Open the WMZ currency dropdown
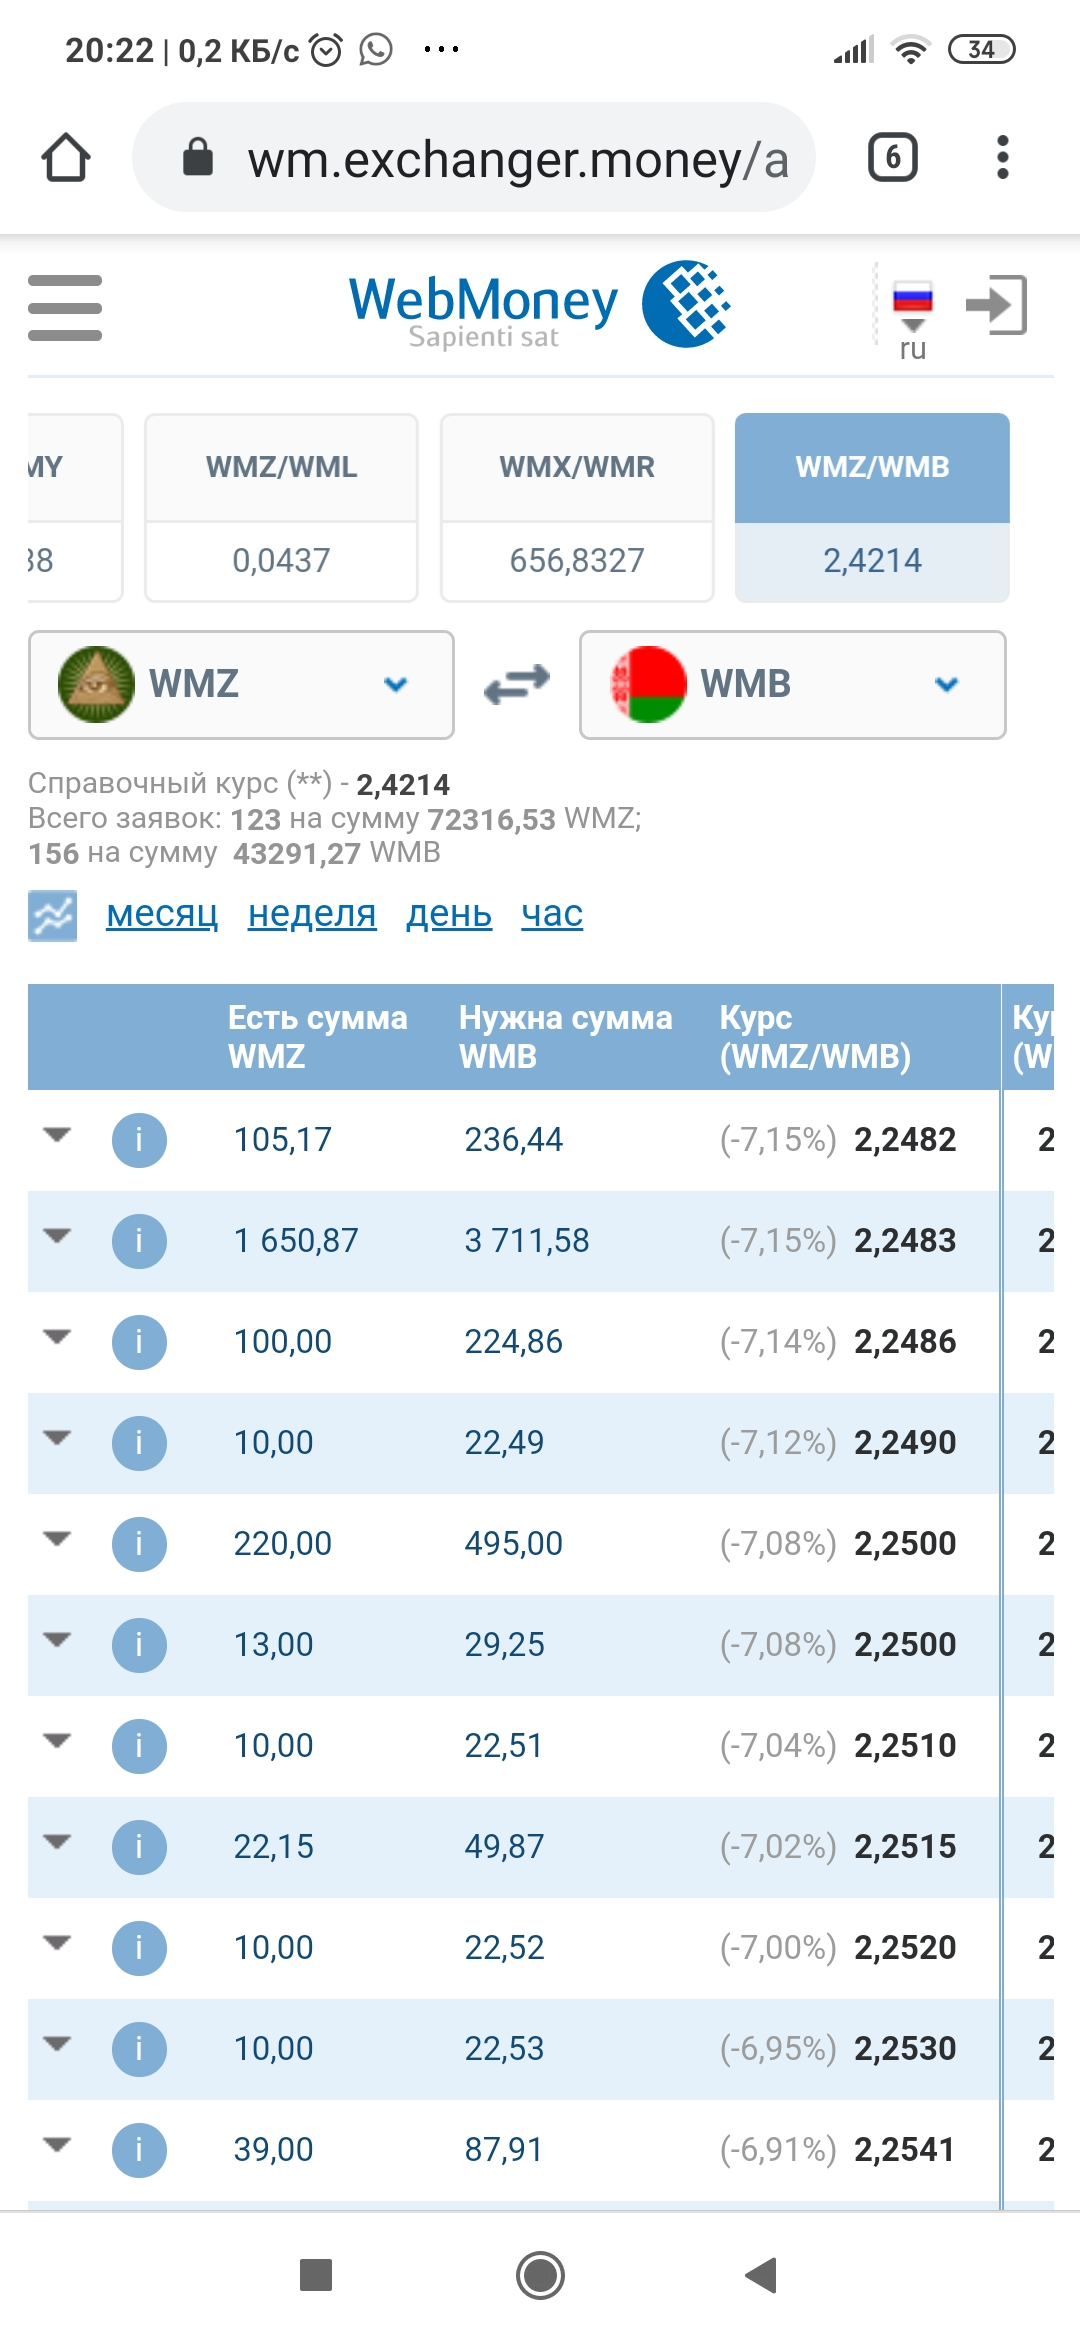Screen dimensions: 1080x2340 [241, 685]
